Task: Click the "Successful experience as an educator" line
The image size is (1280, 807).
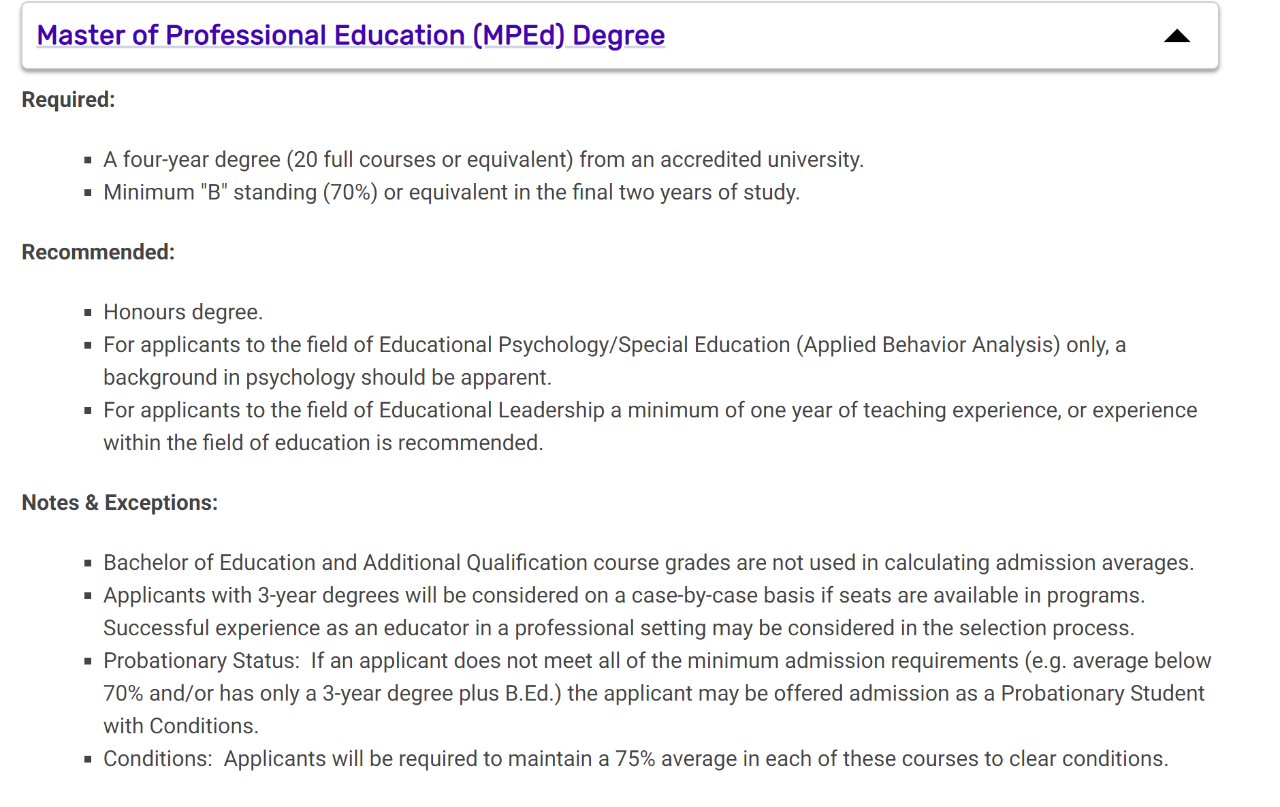Action: 619,628
